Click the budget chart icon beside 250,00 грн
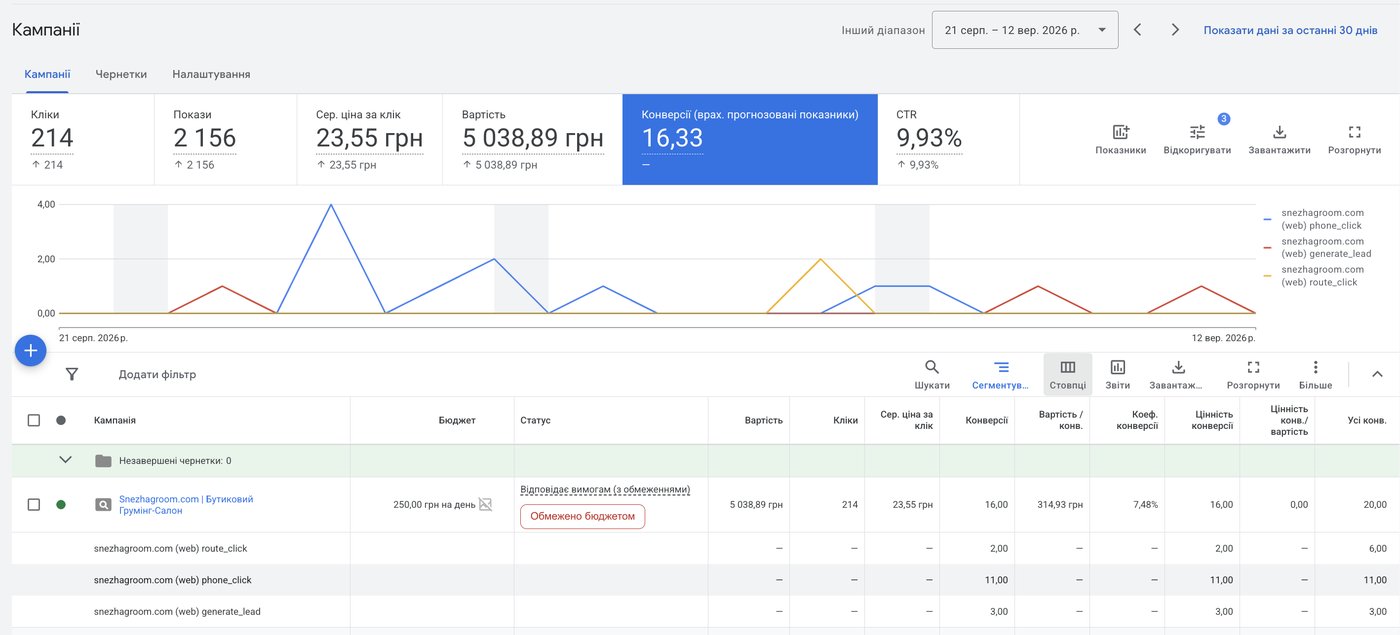 485,505
